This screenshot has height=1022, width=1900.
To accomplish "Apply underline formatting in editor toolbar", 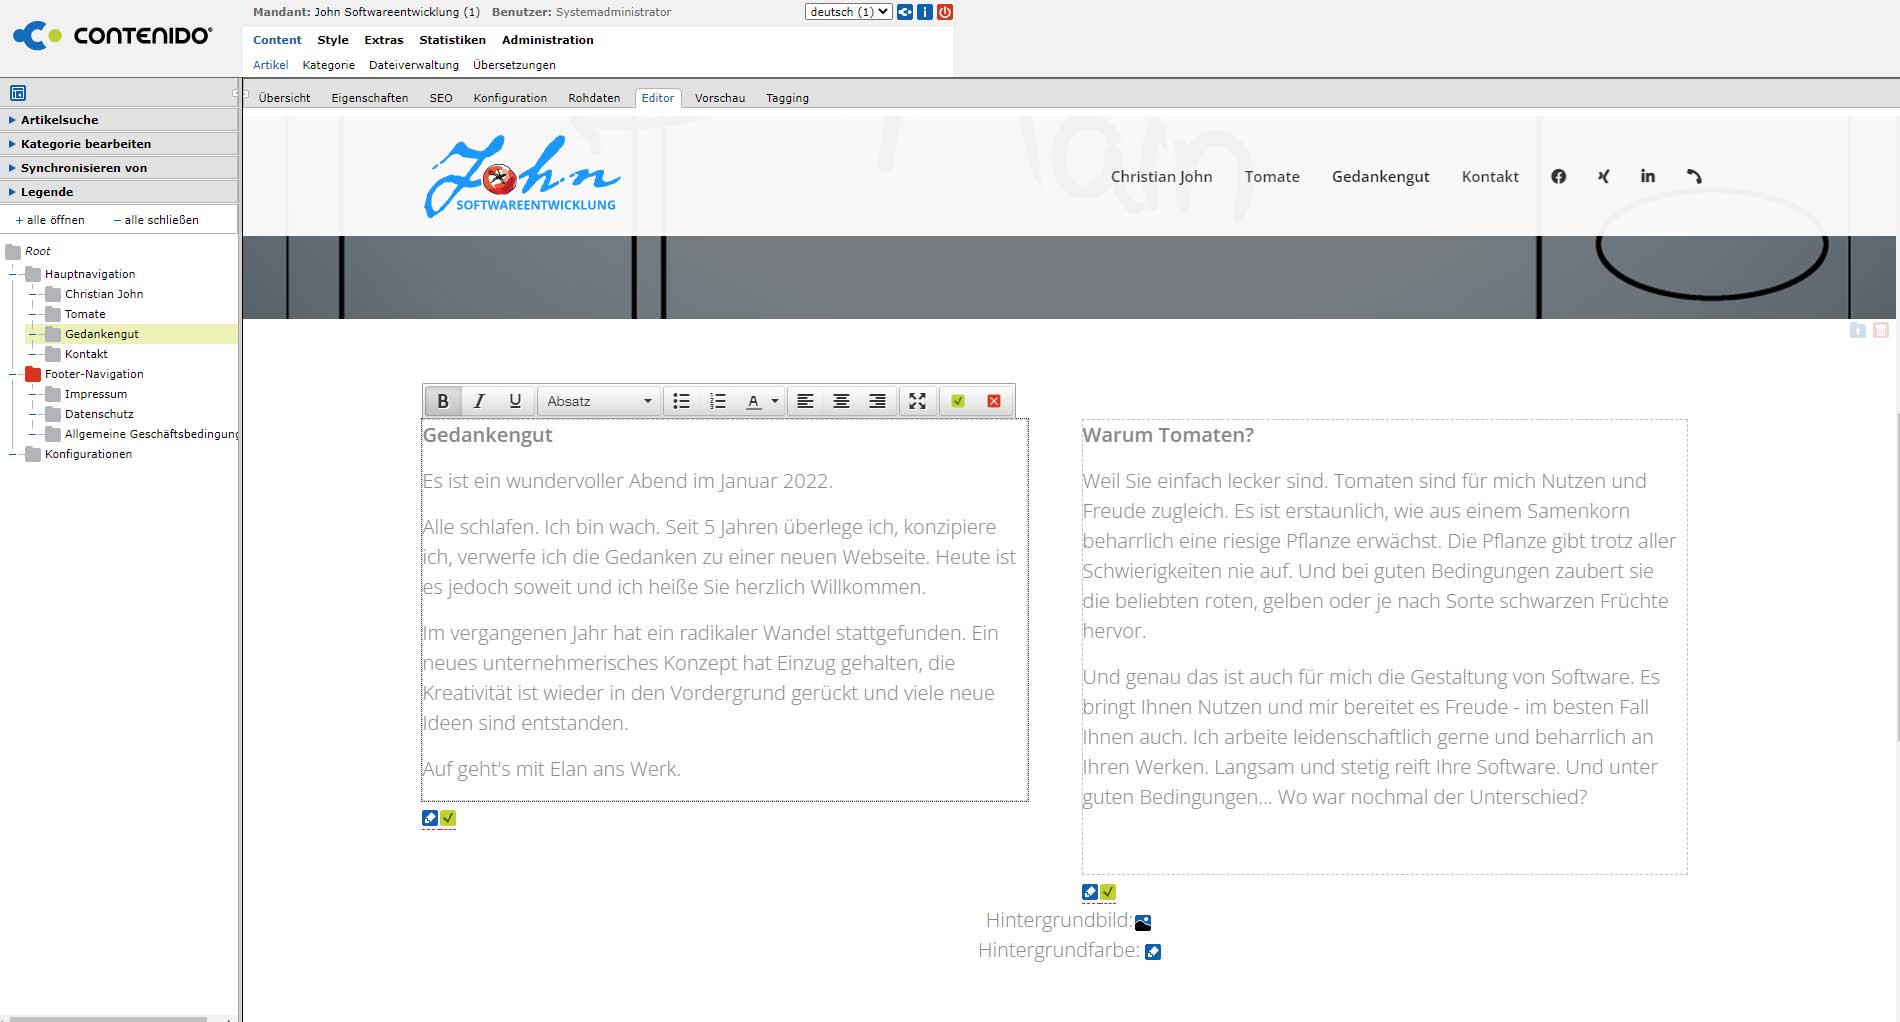I will coord(515,401).
